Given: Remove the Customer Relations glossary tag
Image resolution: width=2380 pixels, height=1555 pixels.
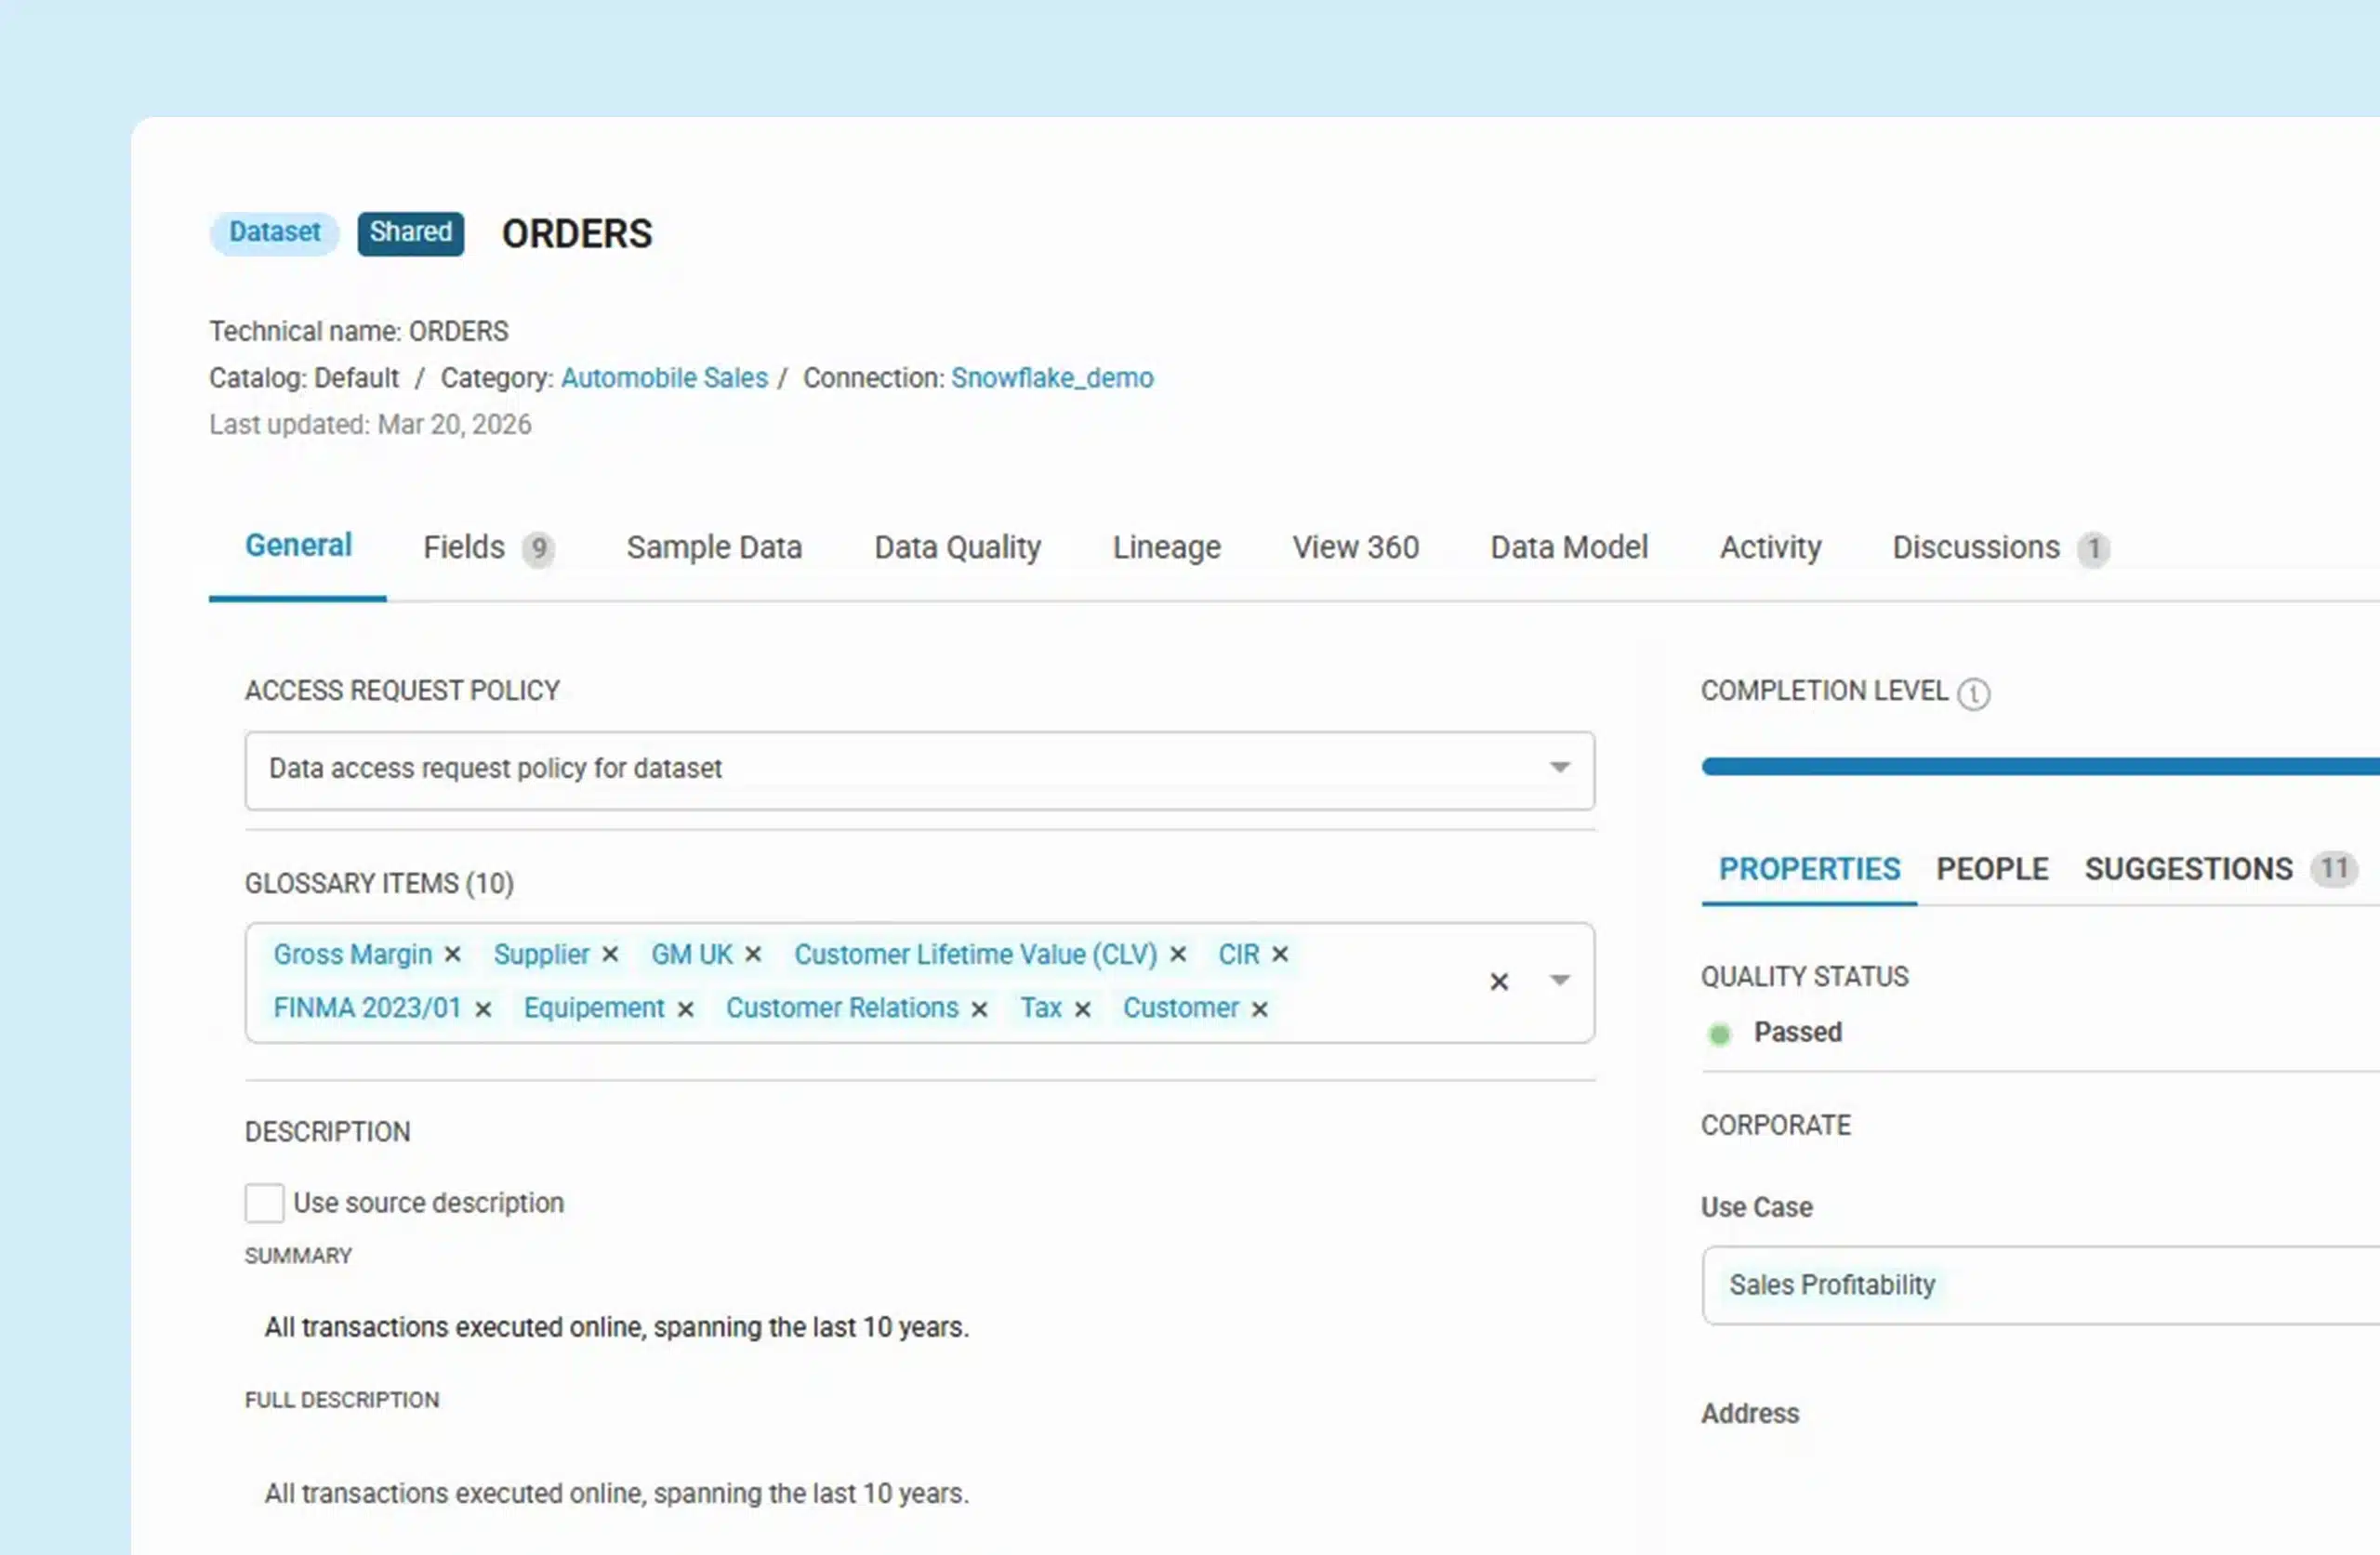Looking at the screenshot, I should [979, 1010].
